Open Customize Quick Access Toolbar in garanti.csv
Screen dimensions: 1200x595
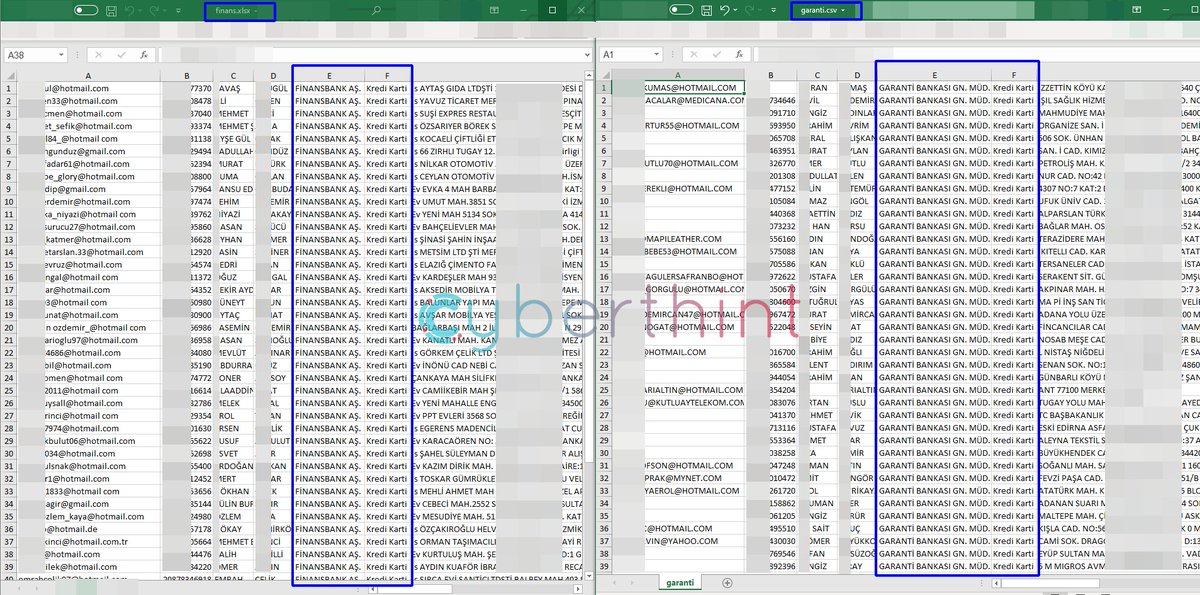click(773, 11)
